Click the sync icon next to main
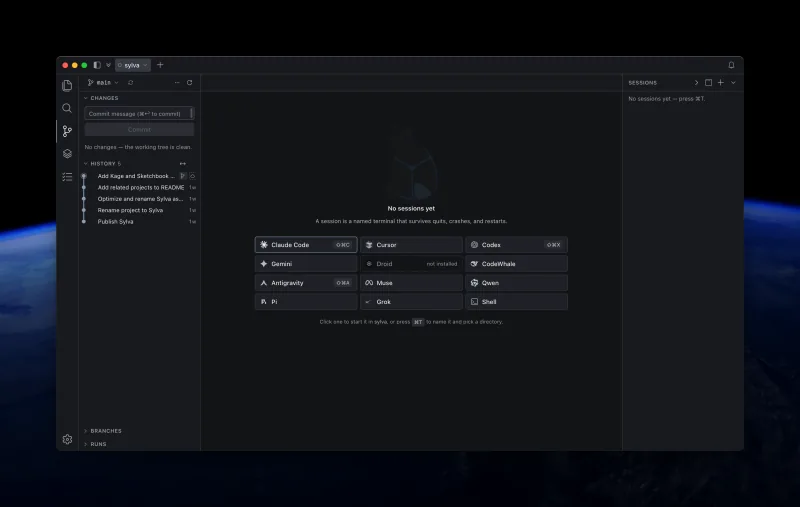Image resolution: width=800 pixels, height=507 pixels. point(131,83)
